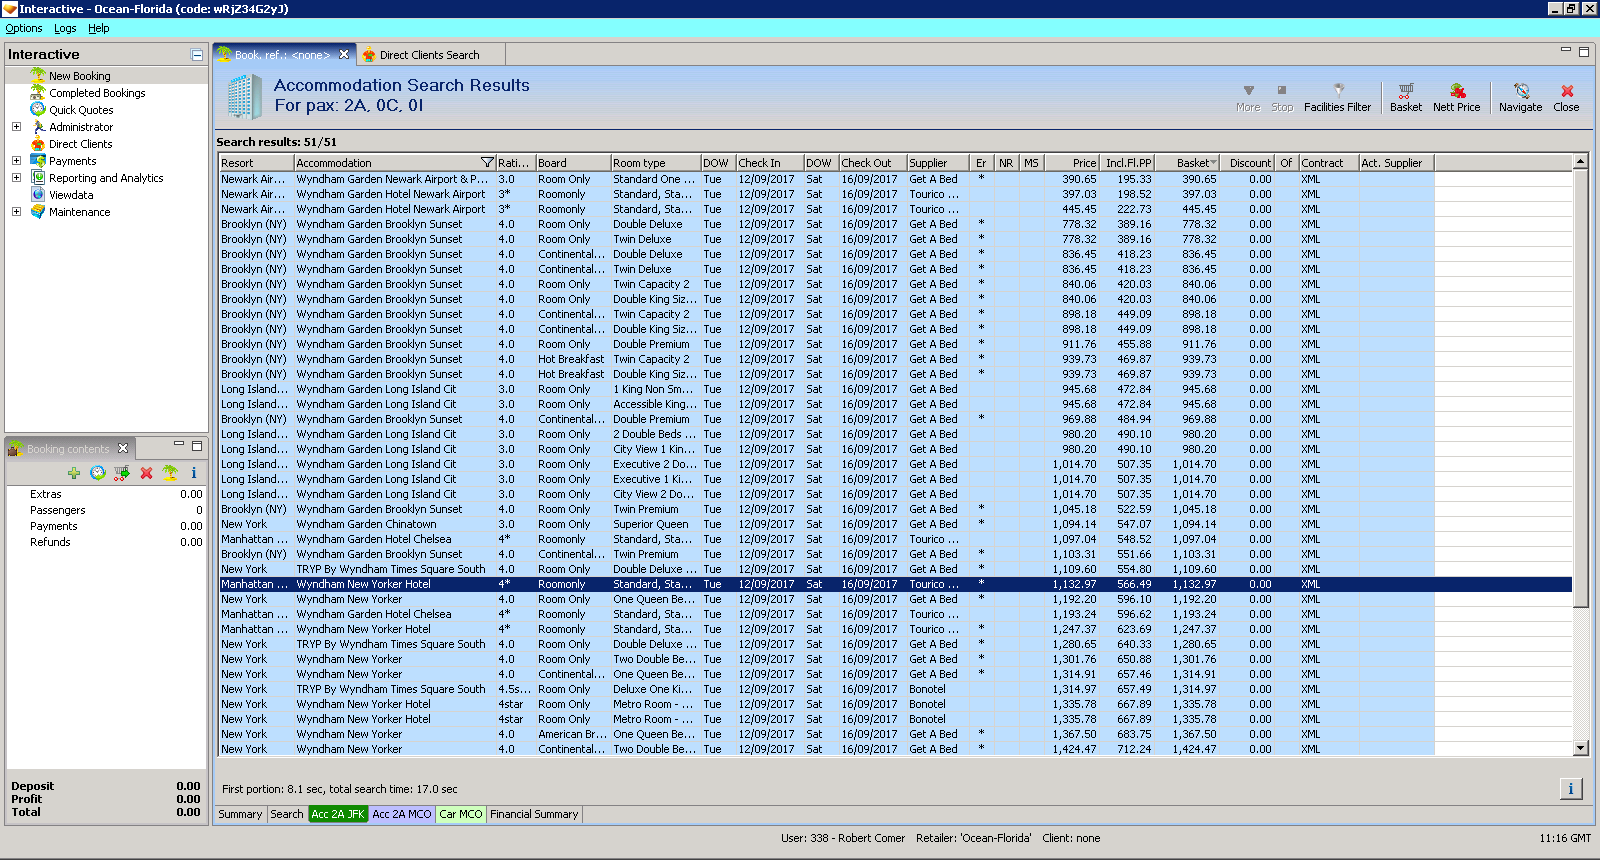
Task: Sort by the Resort column header
Action: 256,163
